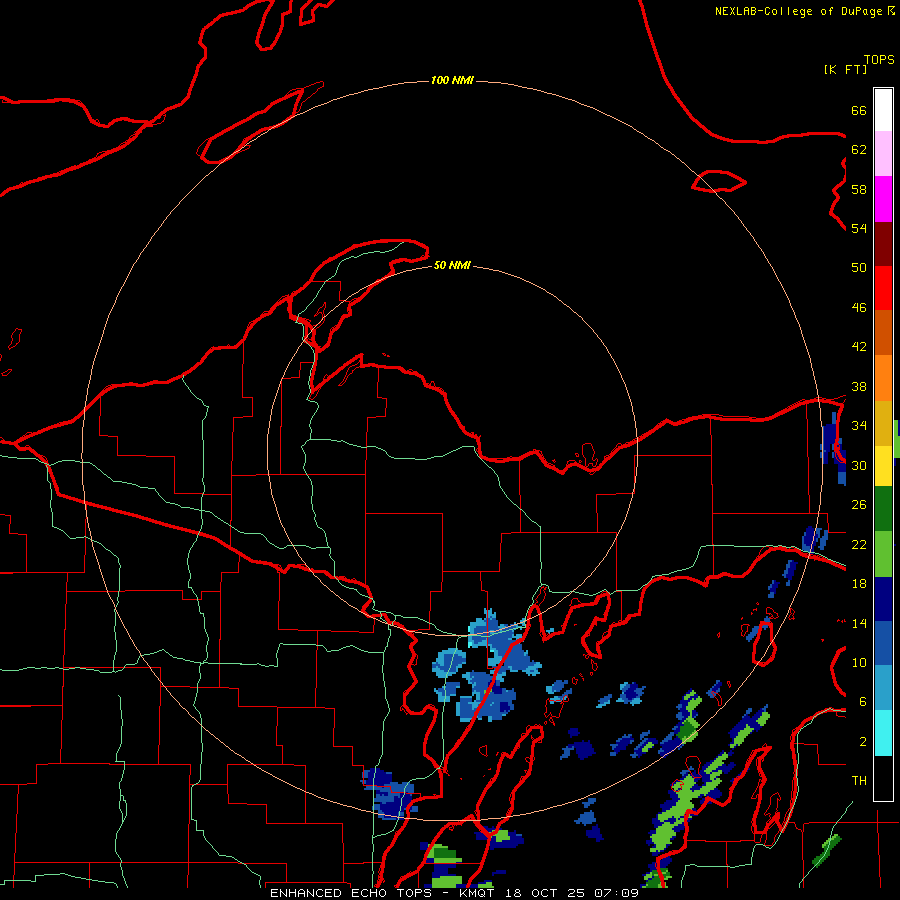This screenshot has height=900, width=900.
Task: Select the white swatch in the legend
Action: (x=883, y=110)
